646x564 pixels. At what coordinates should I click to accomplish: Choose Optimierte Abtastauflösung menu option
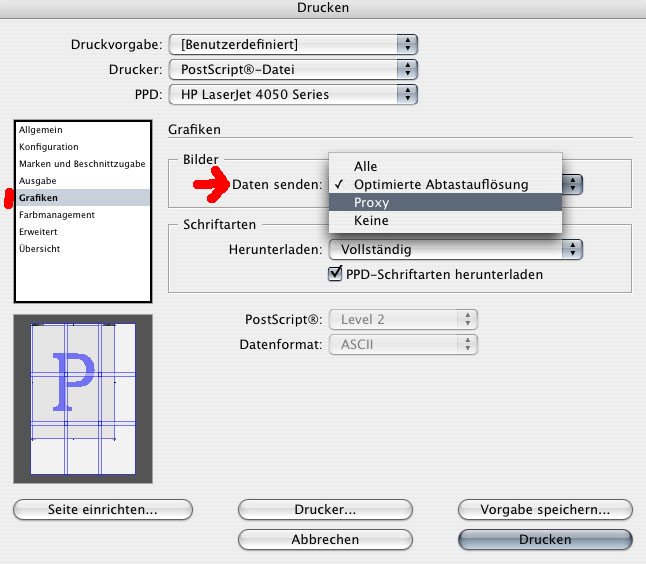445,185
